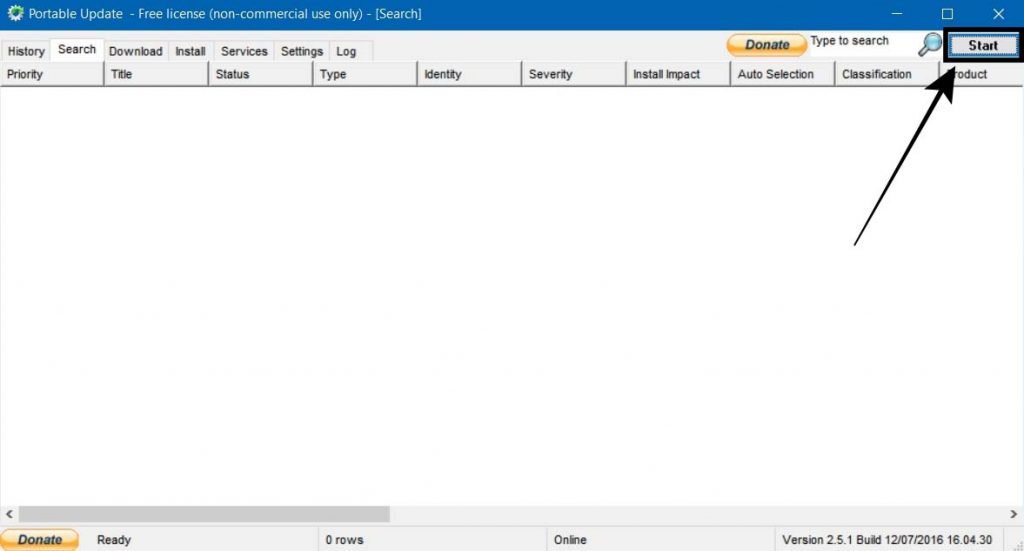The height and width of the screenshot is (551, 1024).
Task: Click the Start button
Action: tap(983, 45)
